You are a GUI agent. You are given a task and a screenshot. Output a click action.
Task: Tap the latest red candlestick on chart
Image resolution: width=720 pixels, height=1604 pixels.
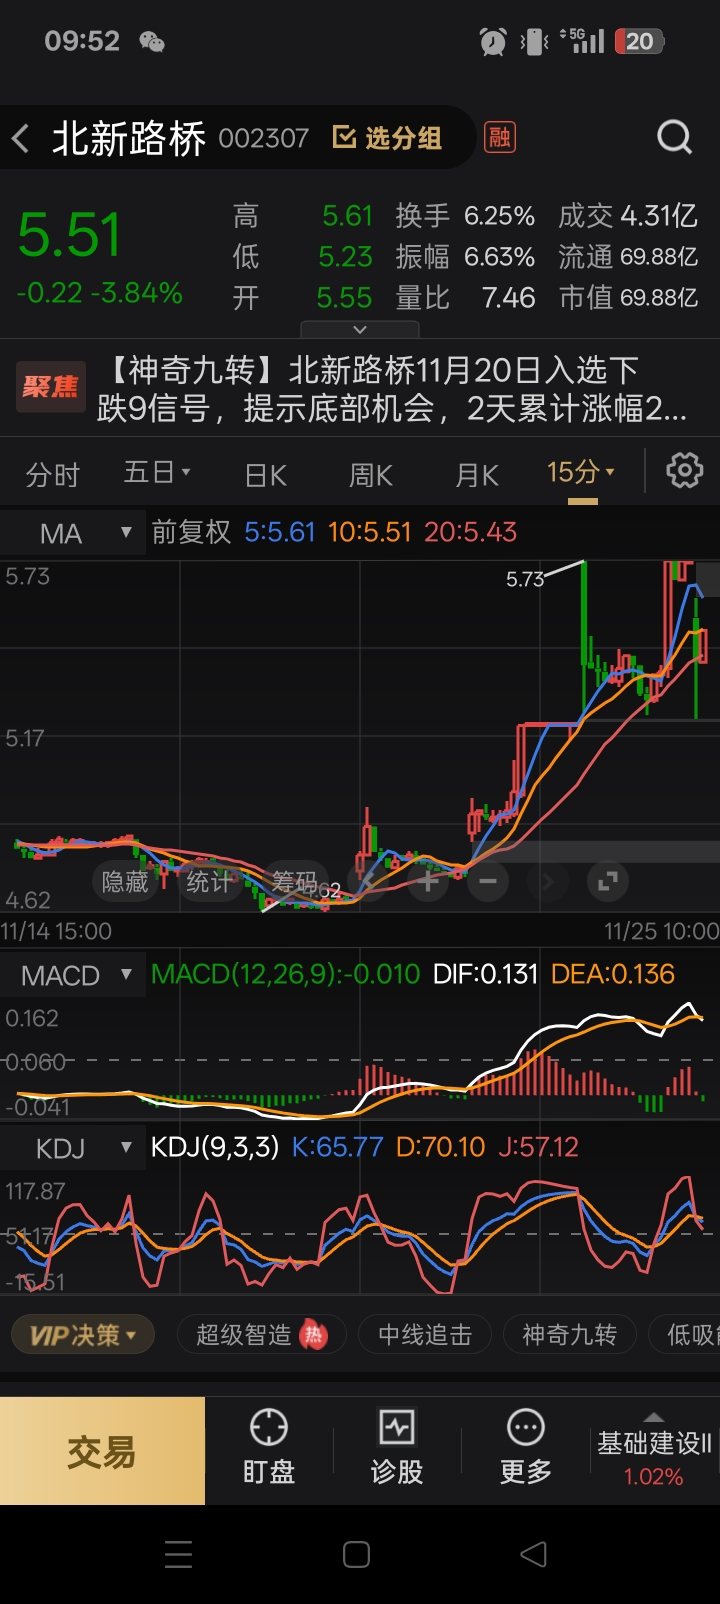702,645
